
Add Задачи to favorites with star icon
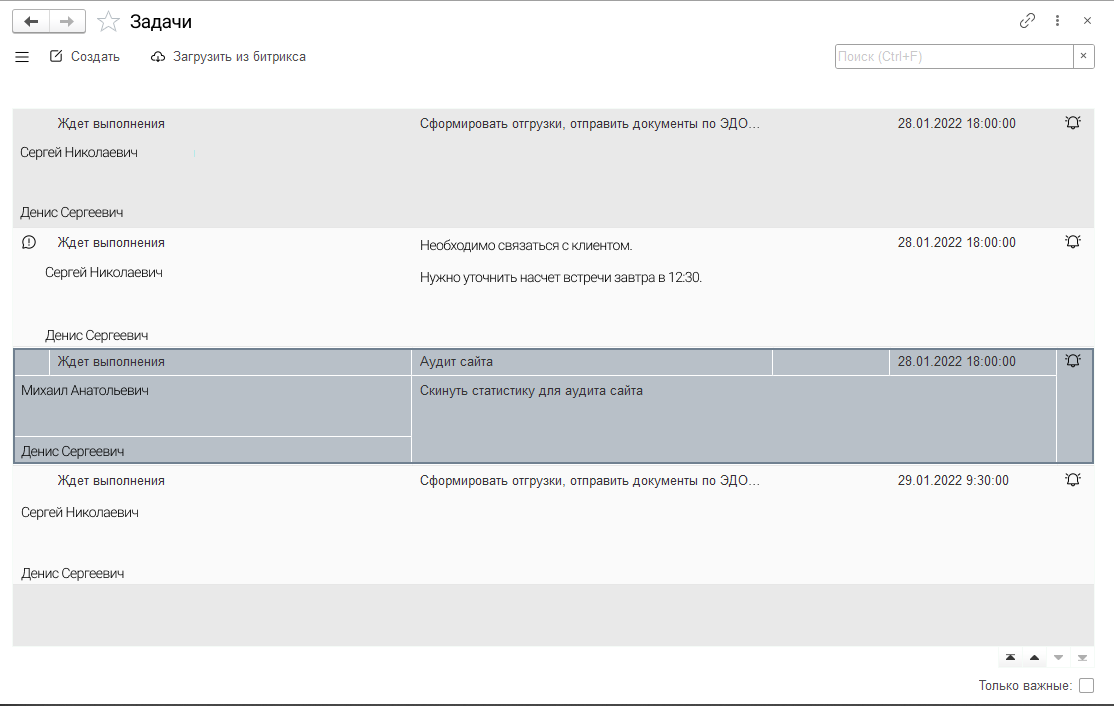(108, 21)
